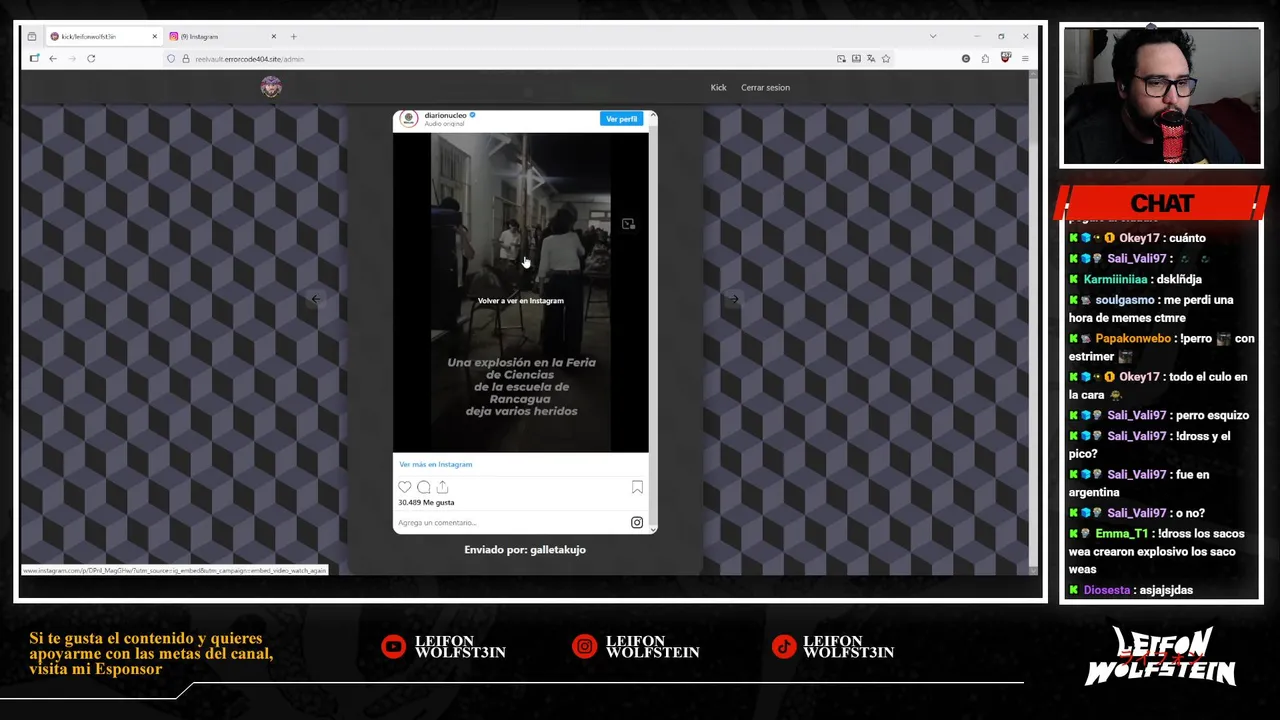Reload the page in browser
The width and height of the screenshot is (1280, 720).
(x=91, y=59)
